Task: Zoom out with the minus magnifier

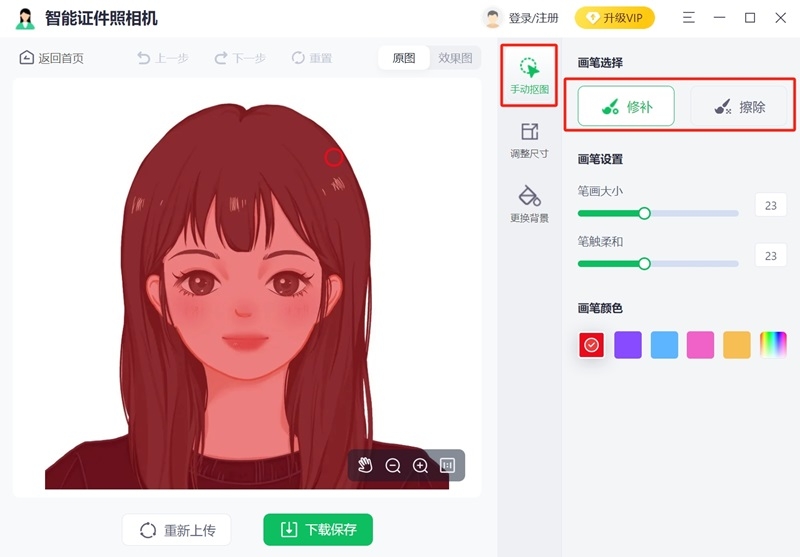Action: point(393,465)
